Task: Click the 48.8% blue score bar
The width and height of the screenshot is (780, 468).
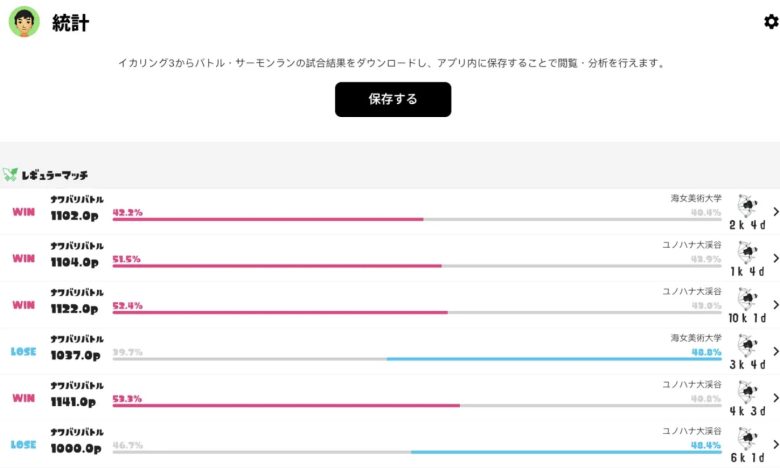Action: [x=553, y=358]
